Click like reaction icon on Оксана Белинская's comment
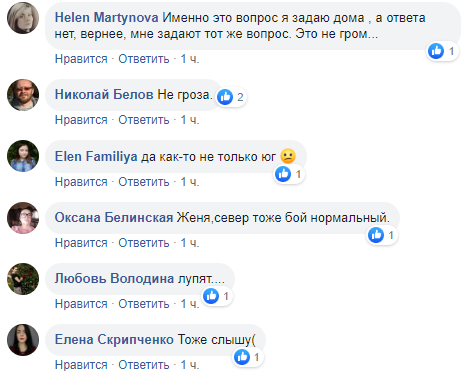The image size is (471, 376). pos(376,235)
